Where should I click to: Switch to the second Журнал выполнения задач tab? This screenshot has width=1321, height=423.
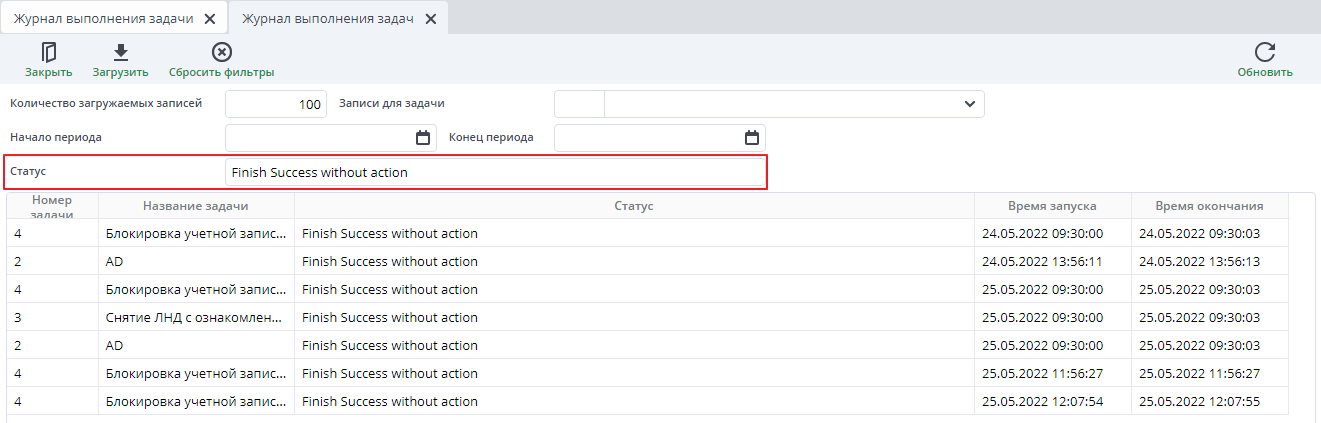coord(327,18)
